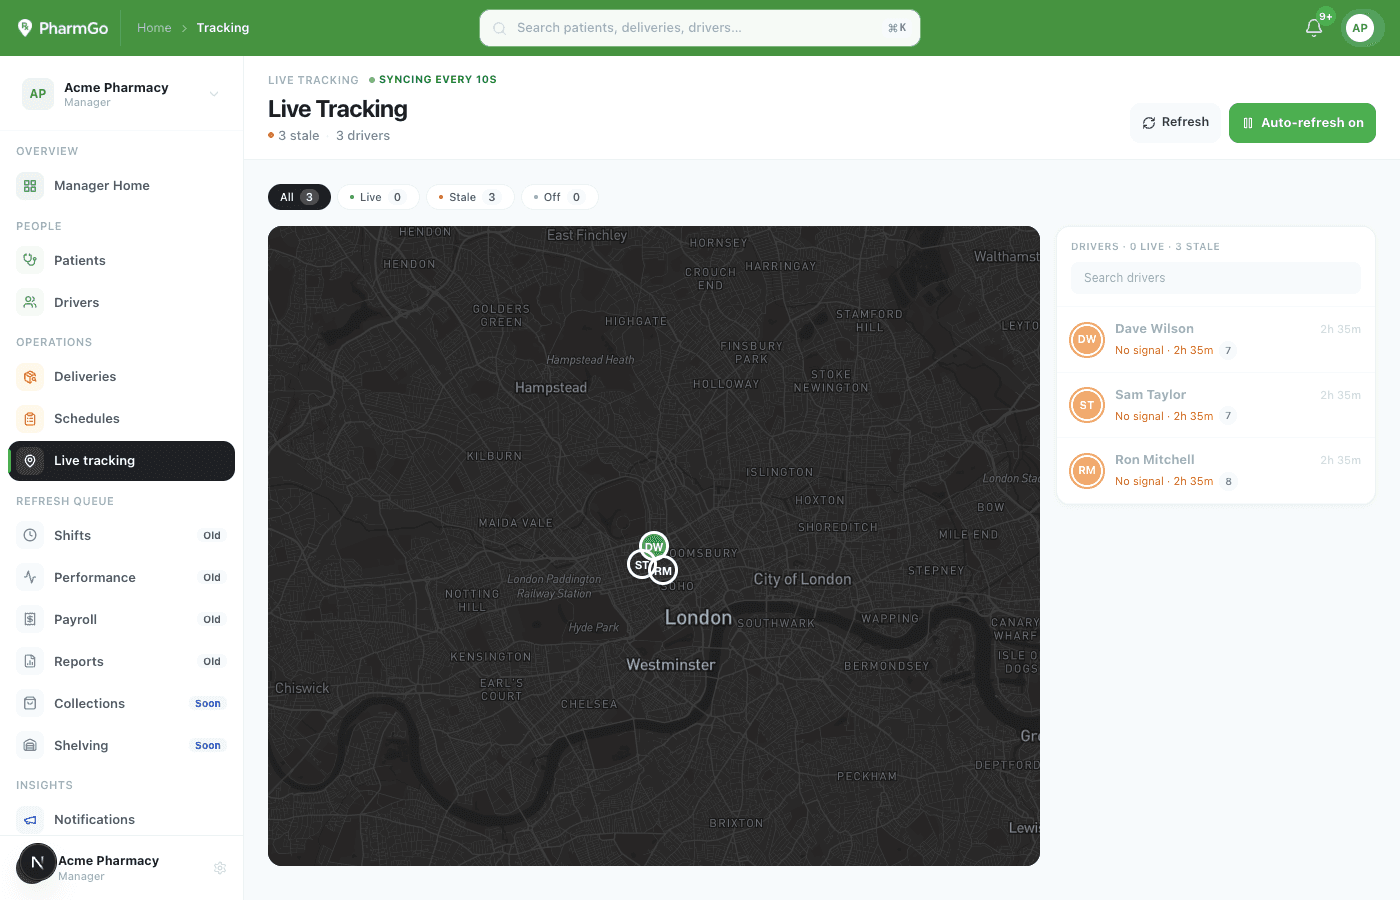Open Drivers in the sidebar
This screenshot has width=1400, height=900.
coord(122,303)
